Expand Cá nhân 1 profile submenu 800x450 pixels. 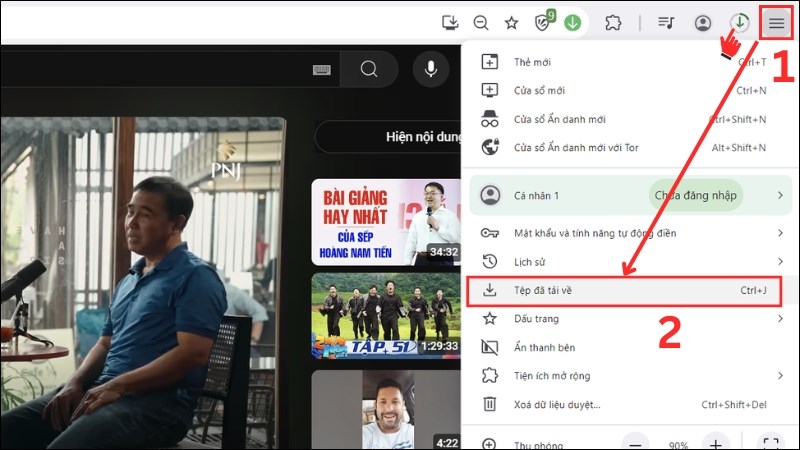pyautogui.click(x=631, y=195)
